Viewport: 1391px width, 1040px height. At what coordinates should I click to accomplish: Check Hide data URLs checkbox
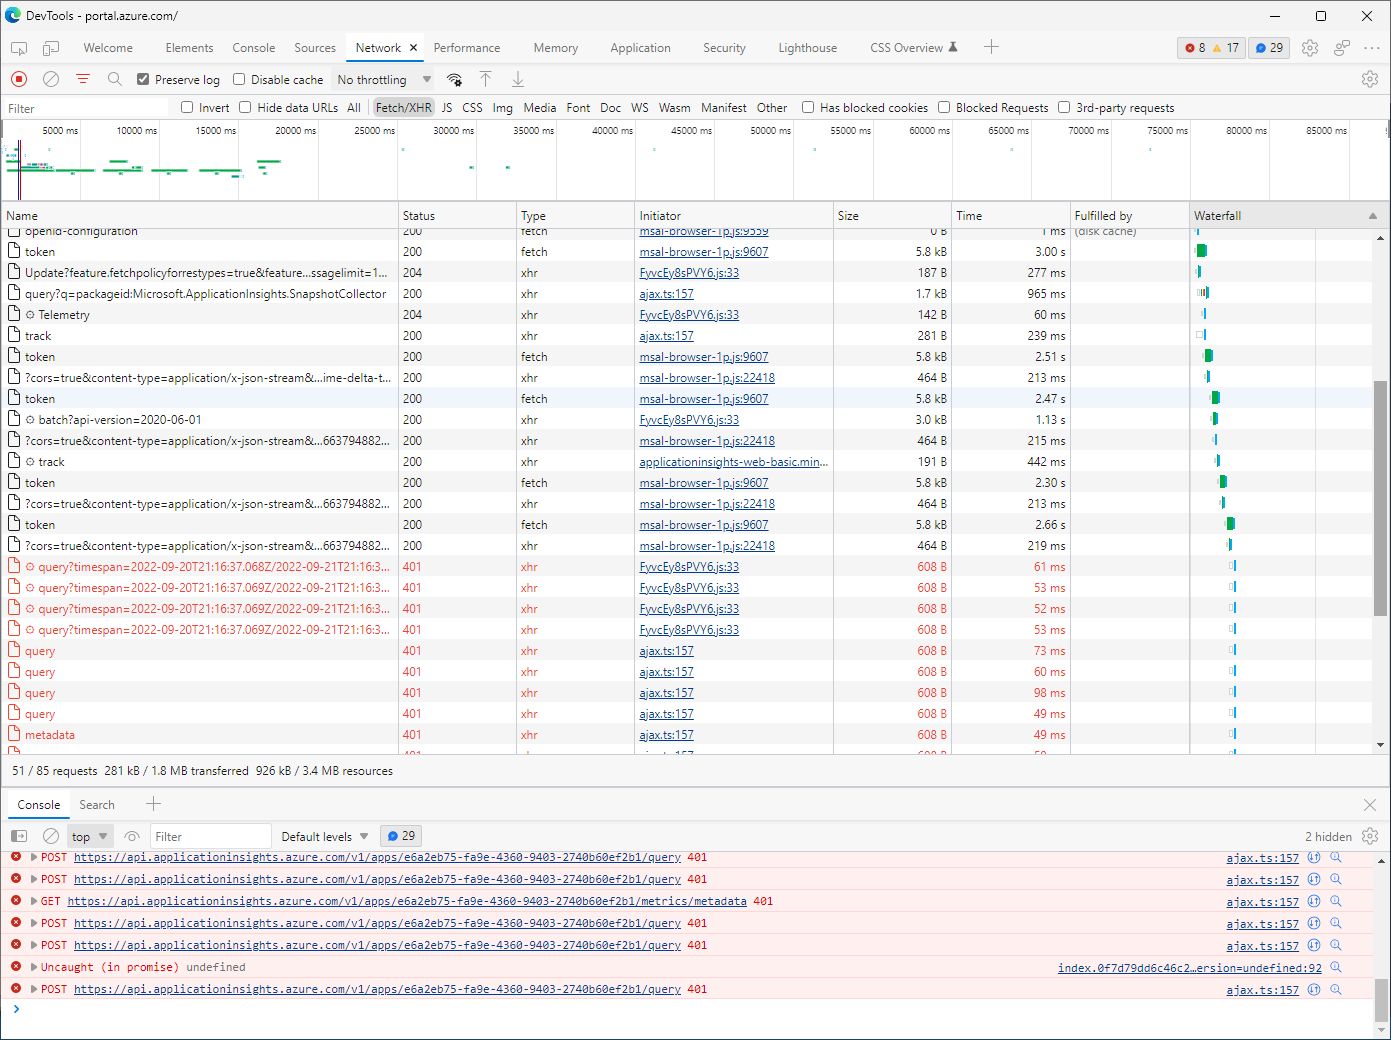[245, 107]
